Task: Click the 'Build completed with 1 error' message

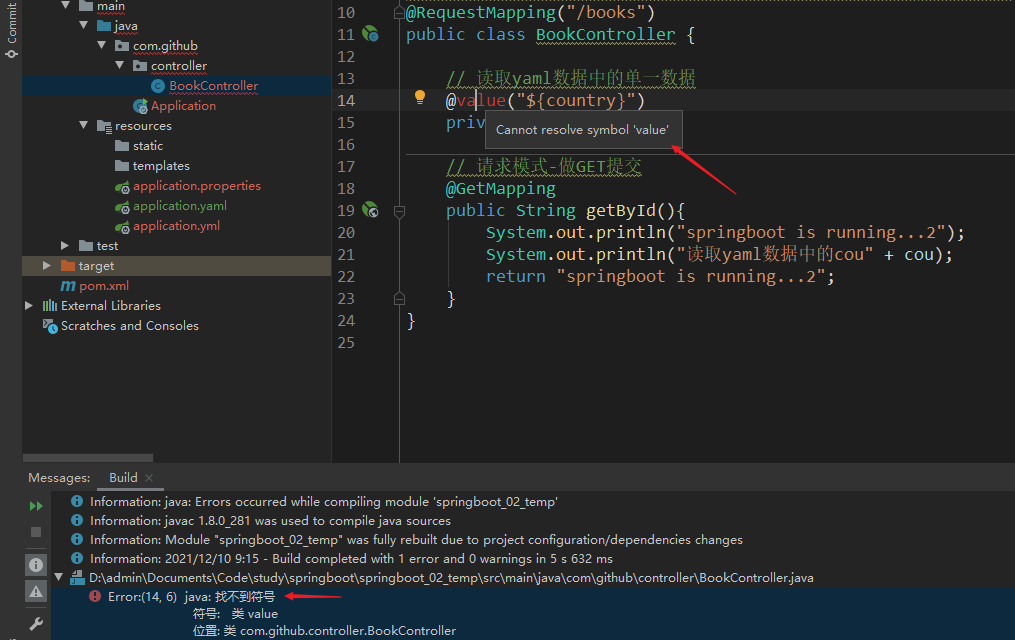Action: click(x=351, y=558)
